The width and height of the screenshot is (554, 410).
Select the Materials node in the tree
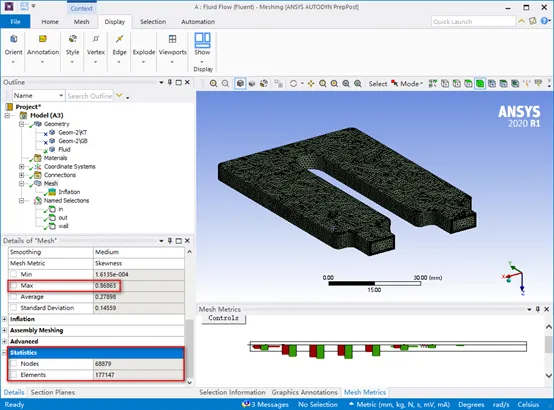pyautogui.click(x=55, y=158)
